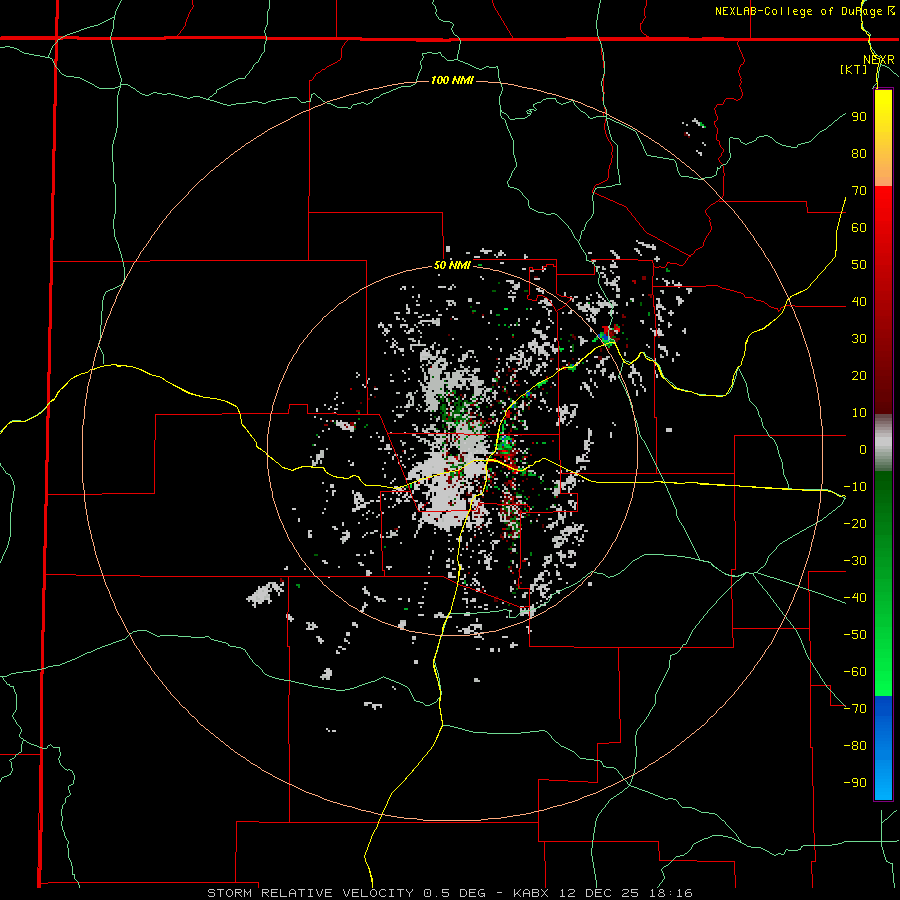Image resolution: width=900 pixels, height=900 pixels.
Task: Click the positive 90 value on the velocity scale
Action: tap(859, 117)
